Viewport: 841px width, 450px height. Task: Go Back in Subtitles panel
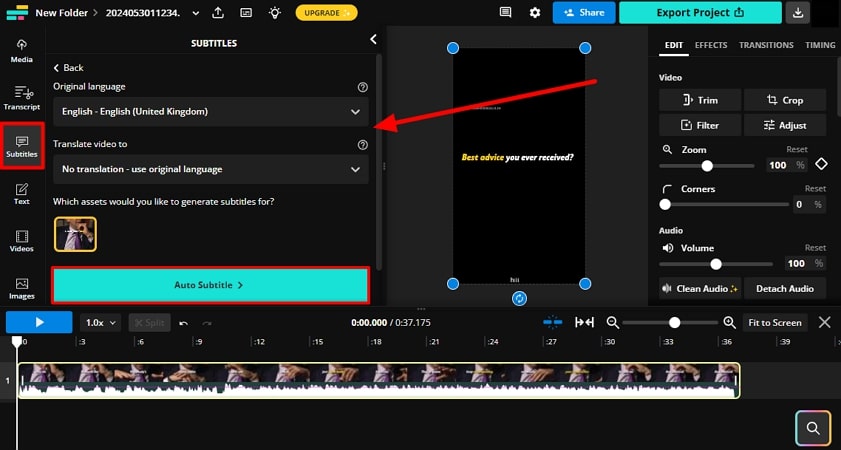[x=68, y=68]
